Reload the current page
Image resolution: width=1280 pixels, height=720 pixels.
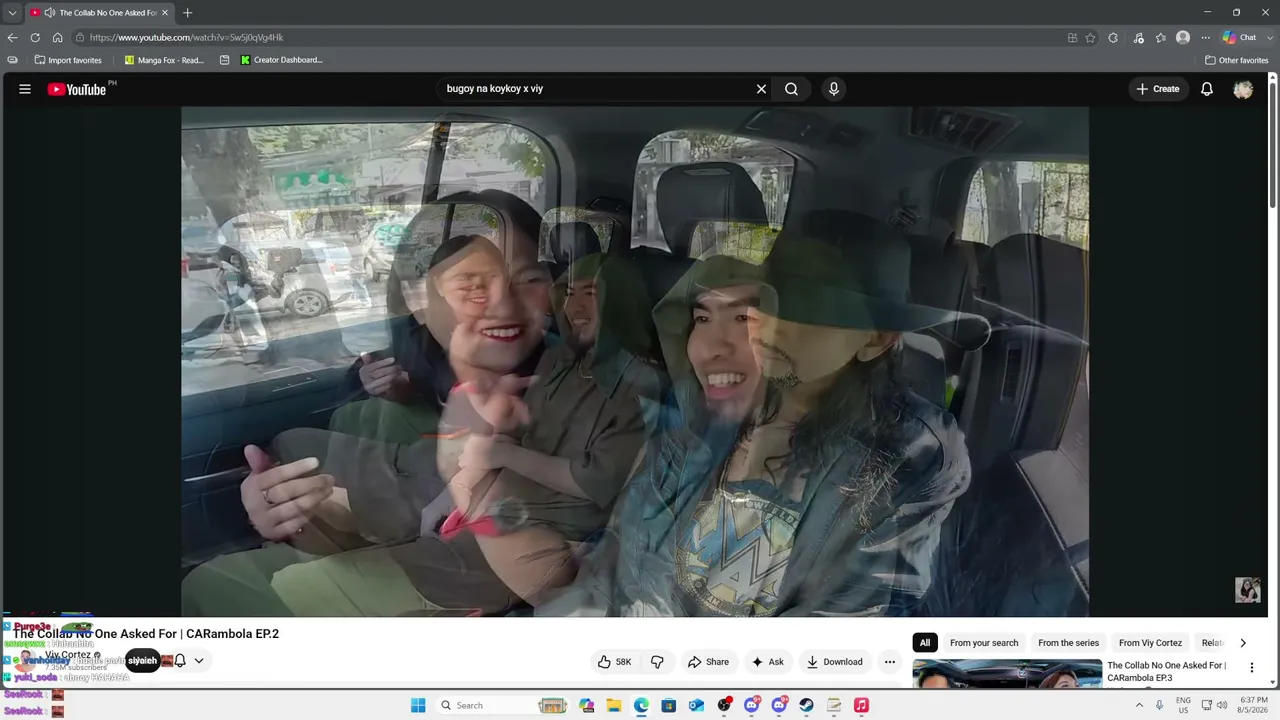(35, 38)
